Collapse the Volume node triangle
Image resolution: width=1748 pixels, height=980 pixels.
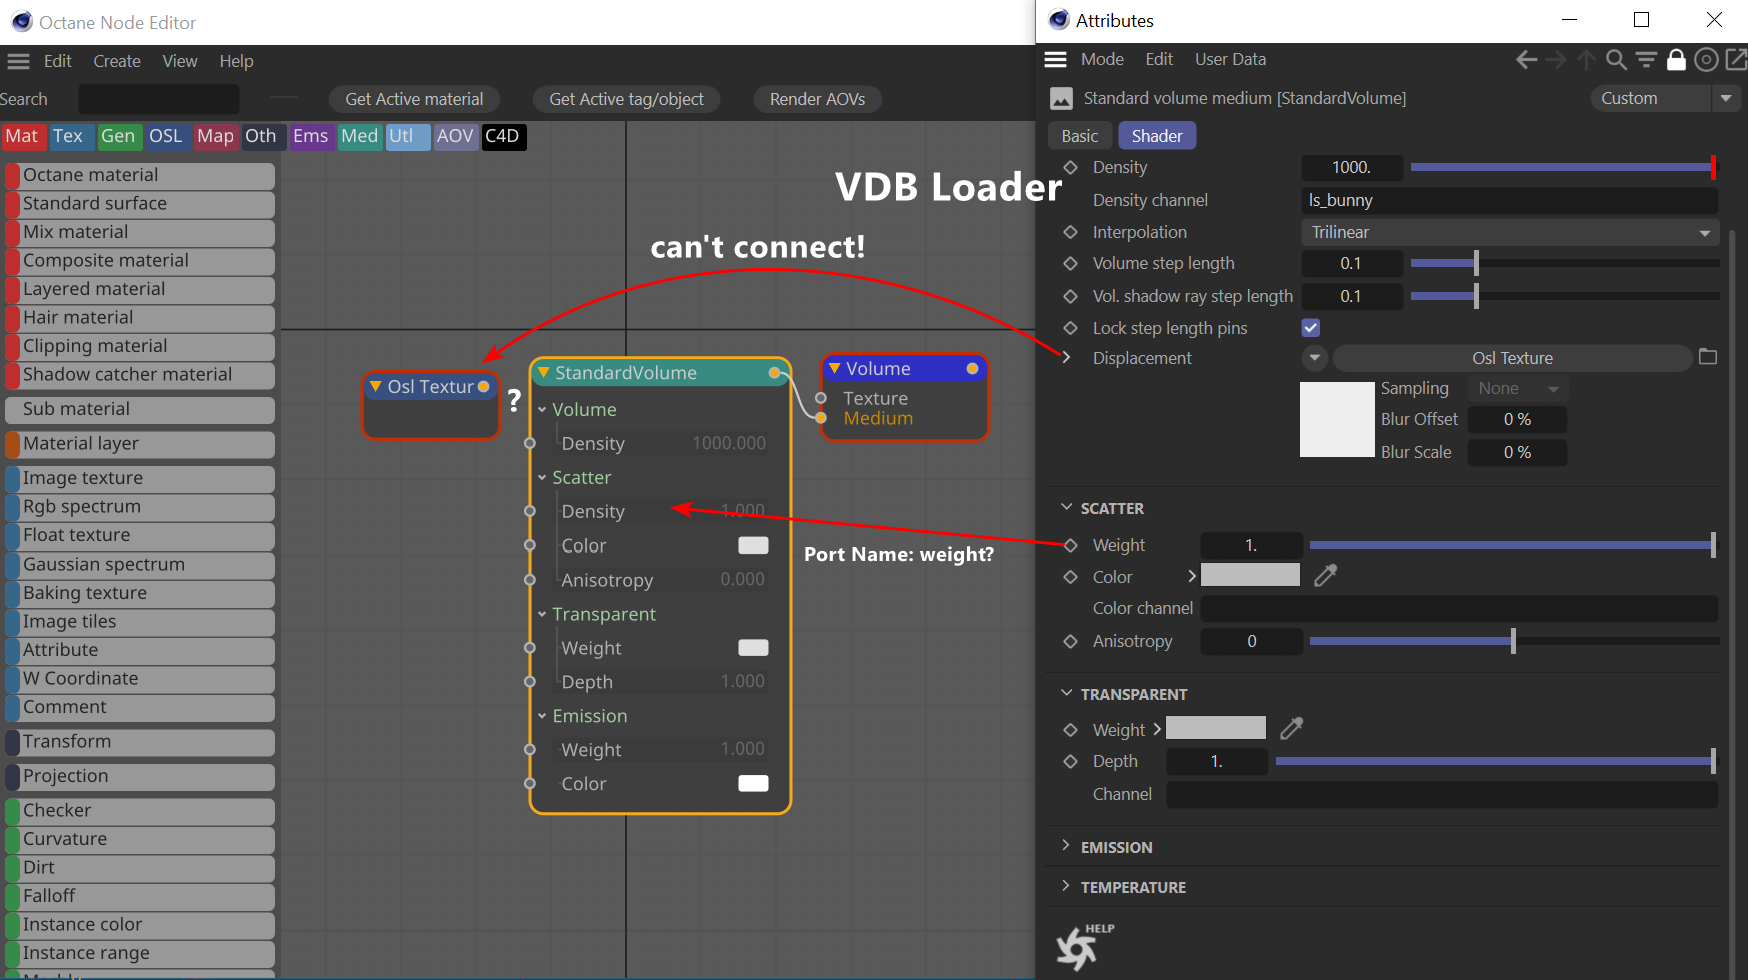pos(834,368)
